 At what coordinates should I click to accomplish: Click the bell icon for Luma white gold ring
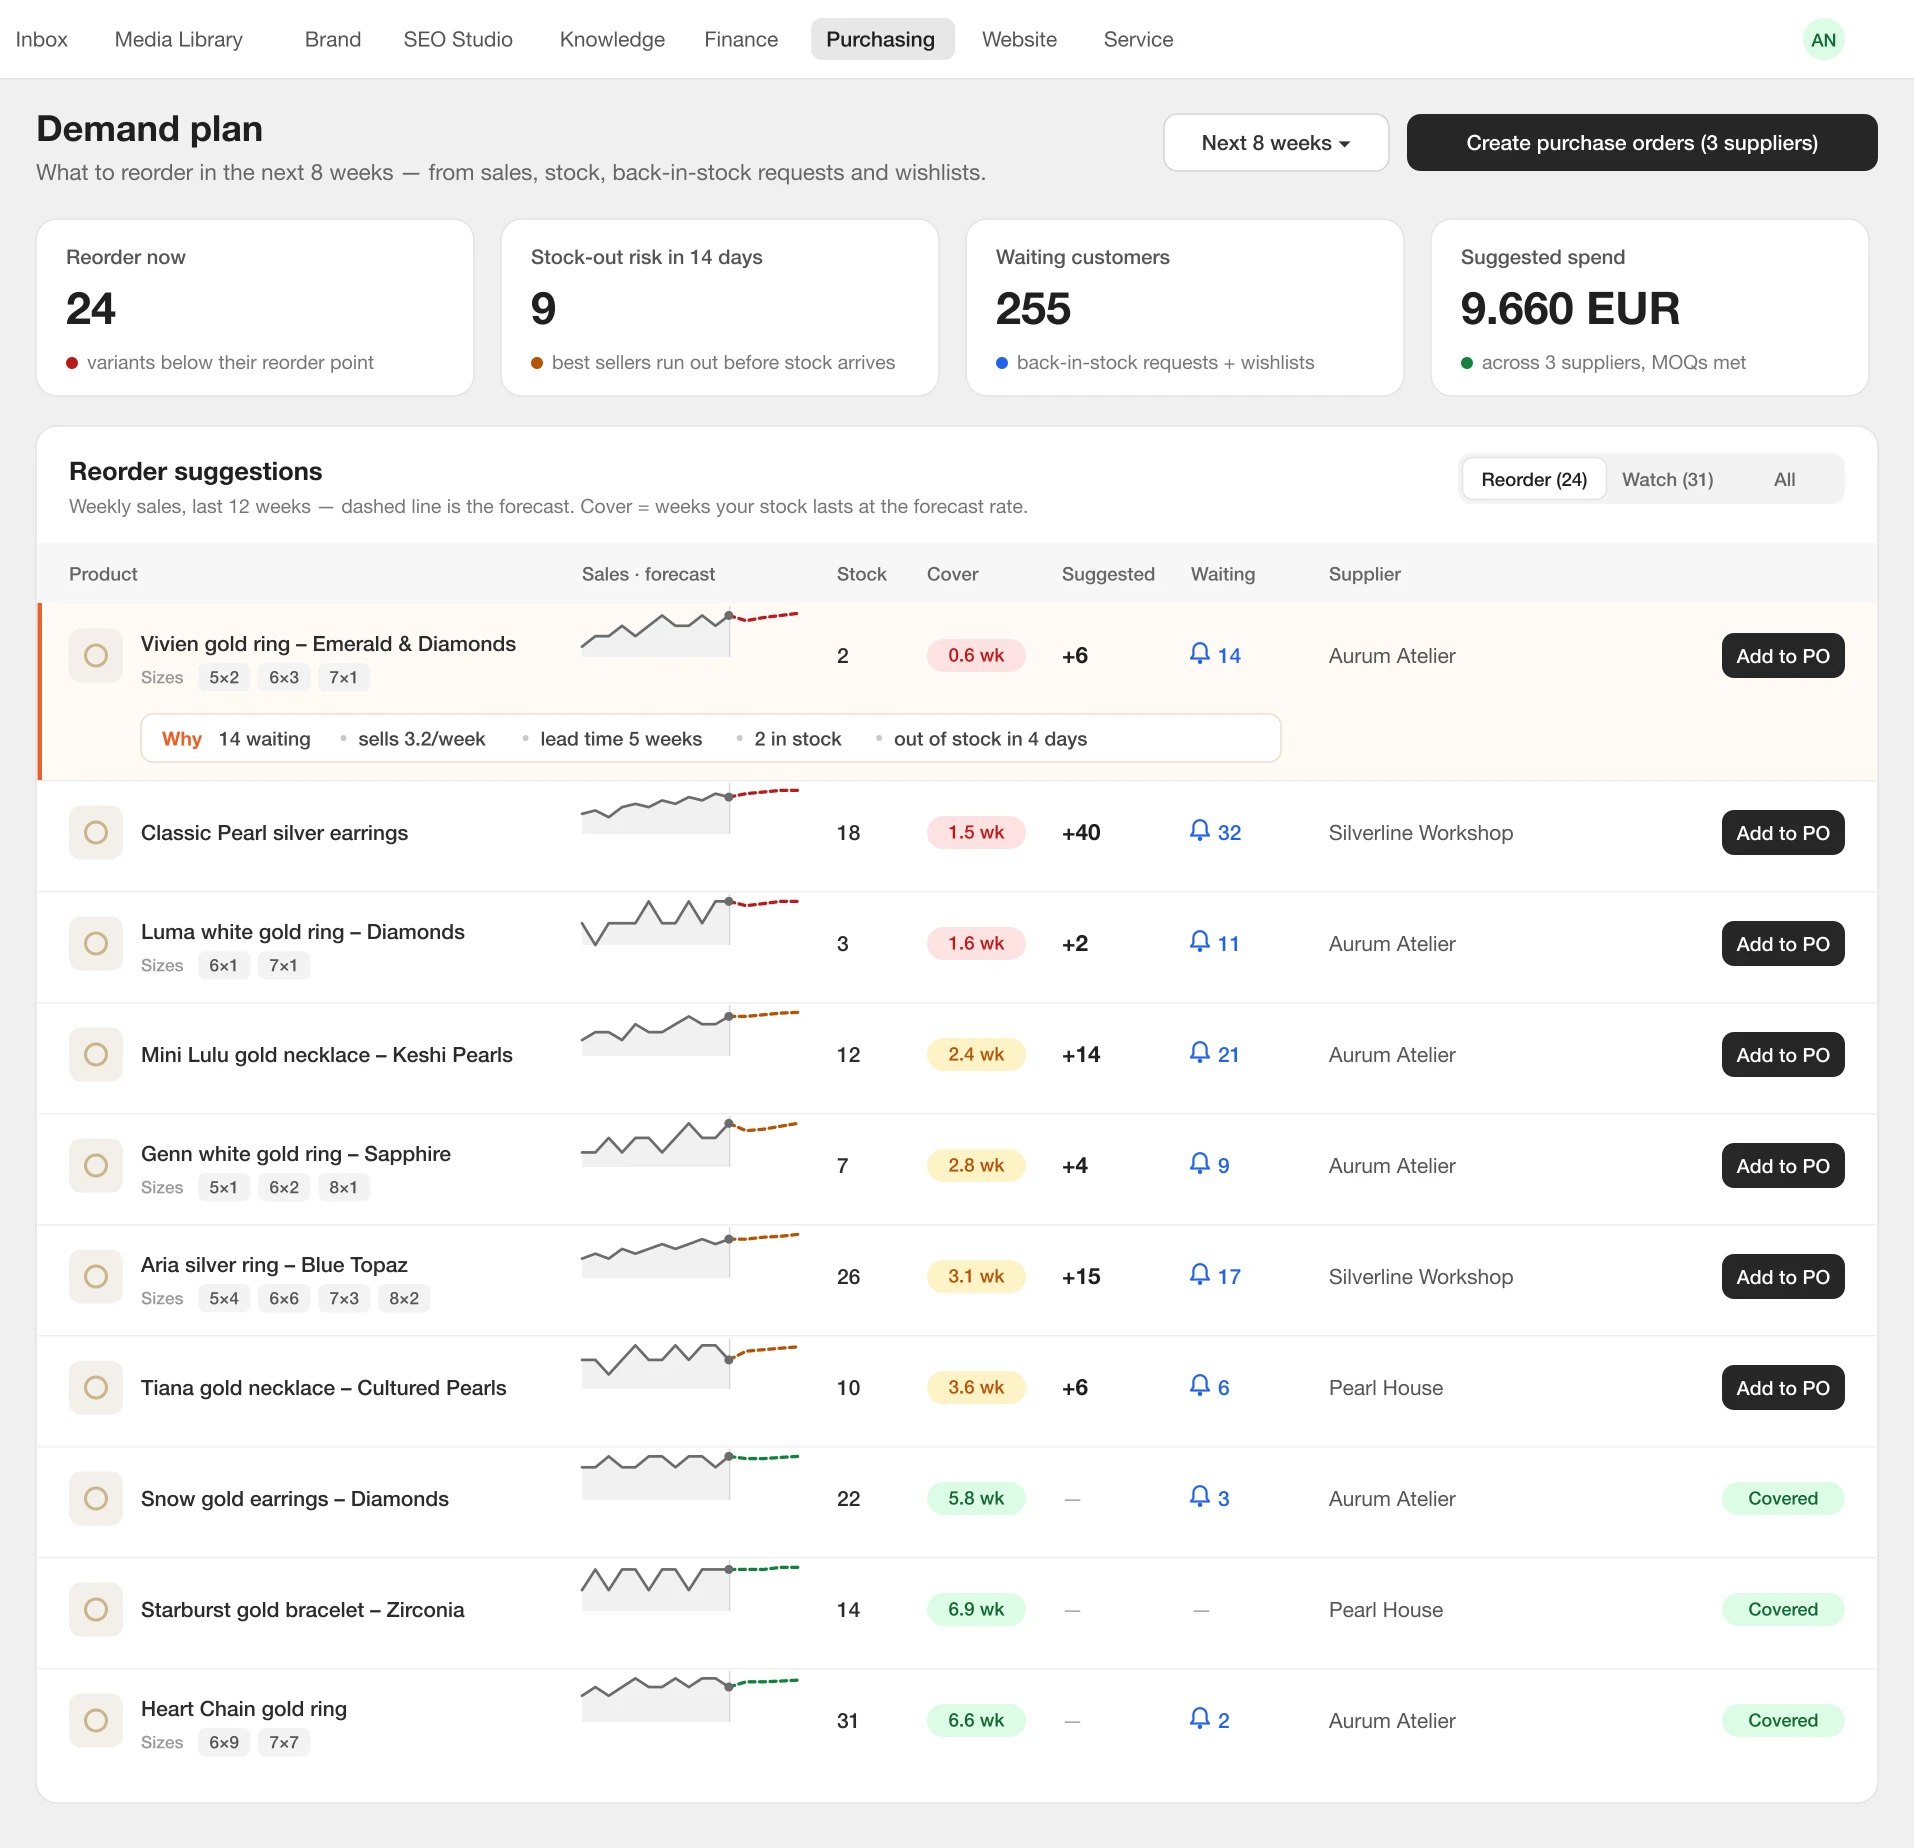tap(1199, 942)
